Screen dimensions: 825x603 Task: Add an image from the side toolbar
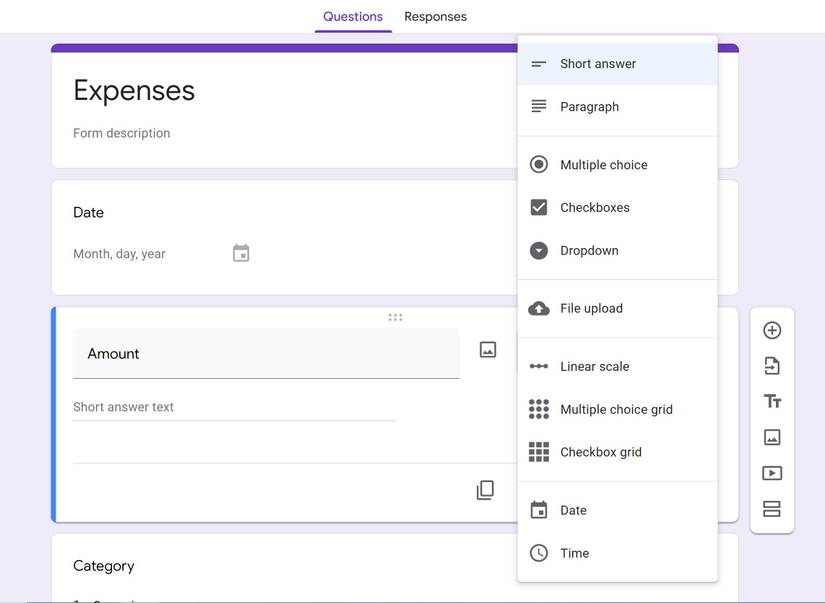(772, 436)
